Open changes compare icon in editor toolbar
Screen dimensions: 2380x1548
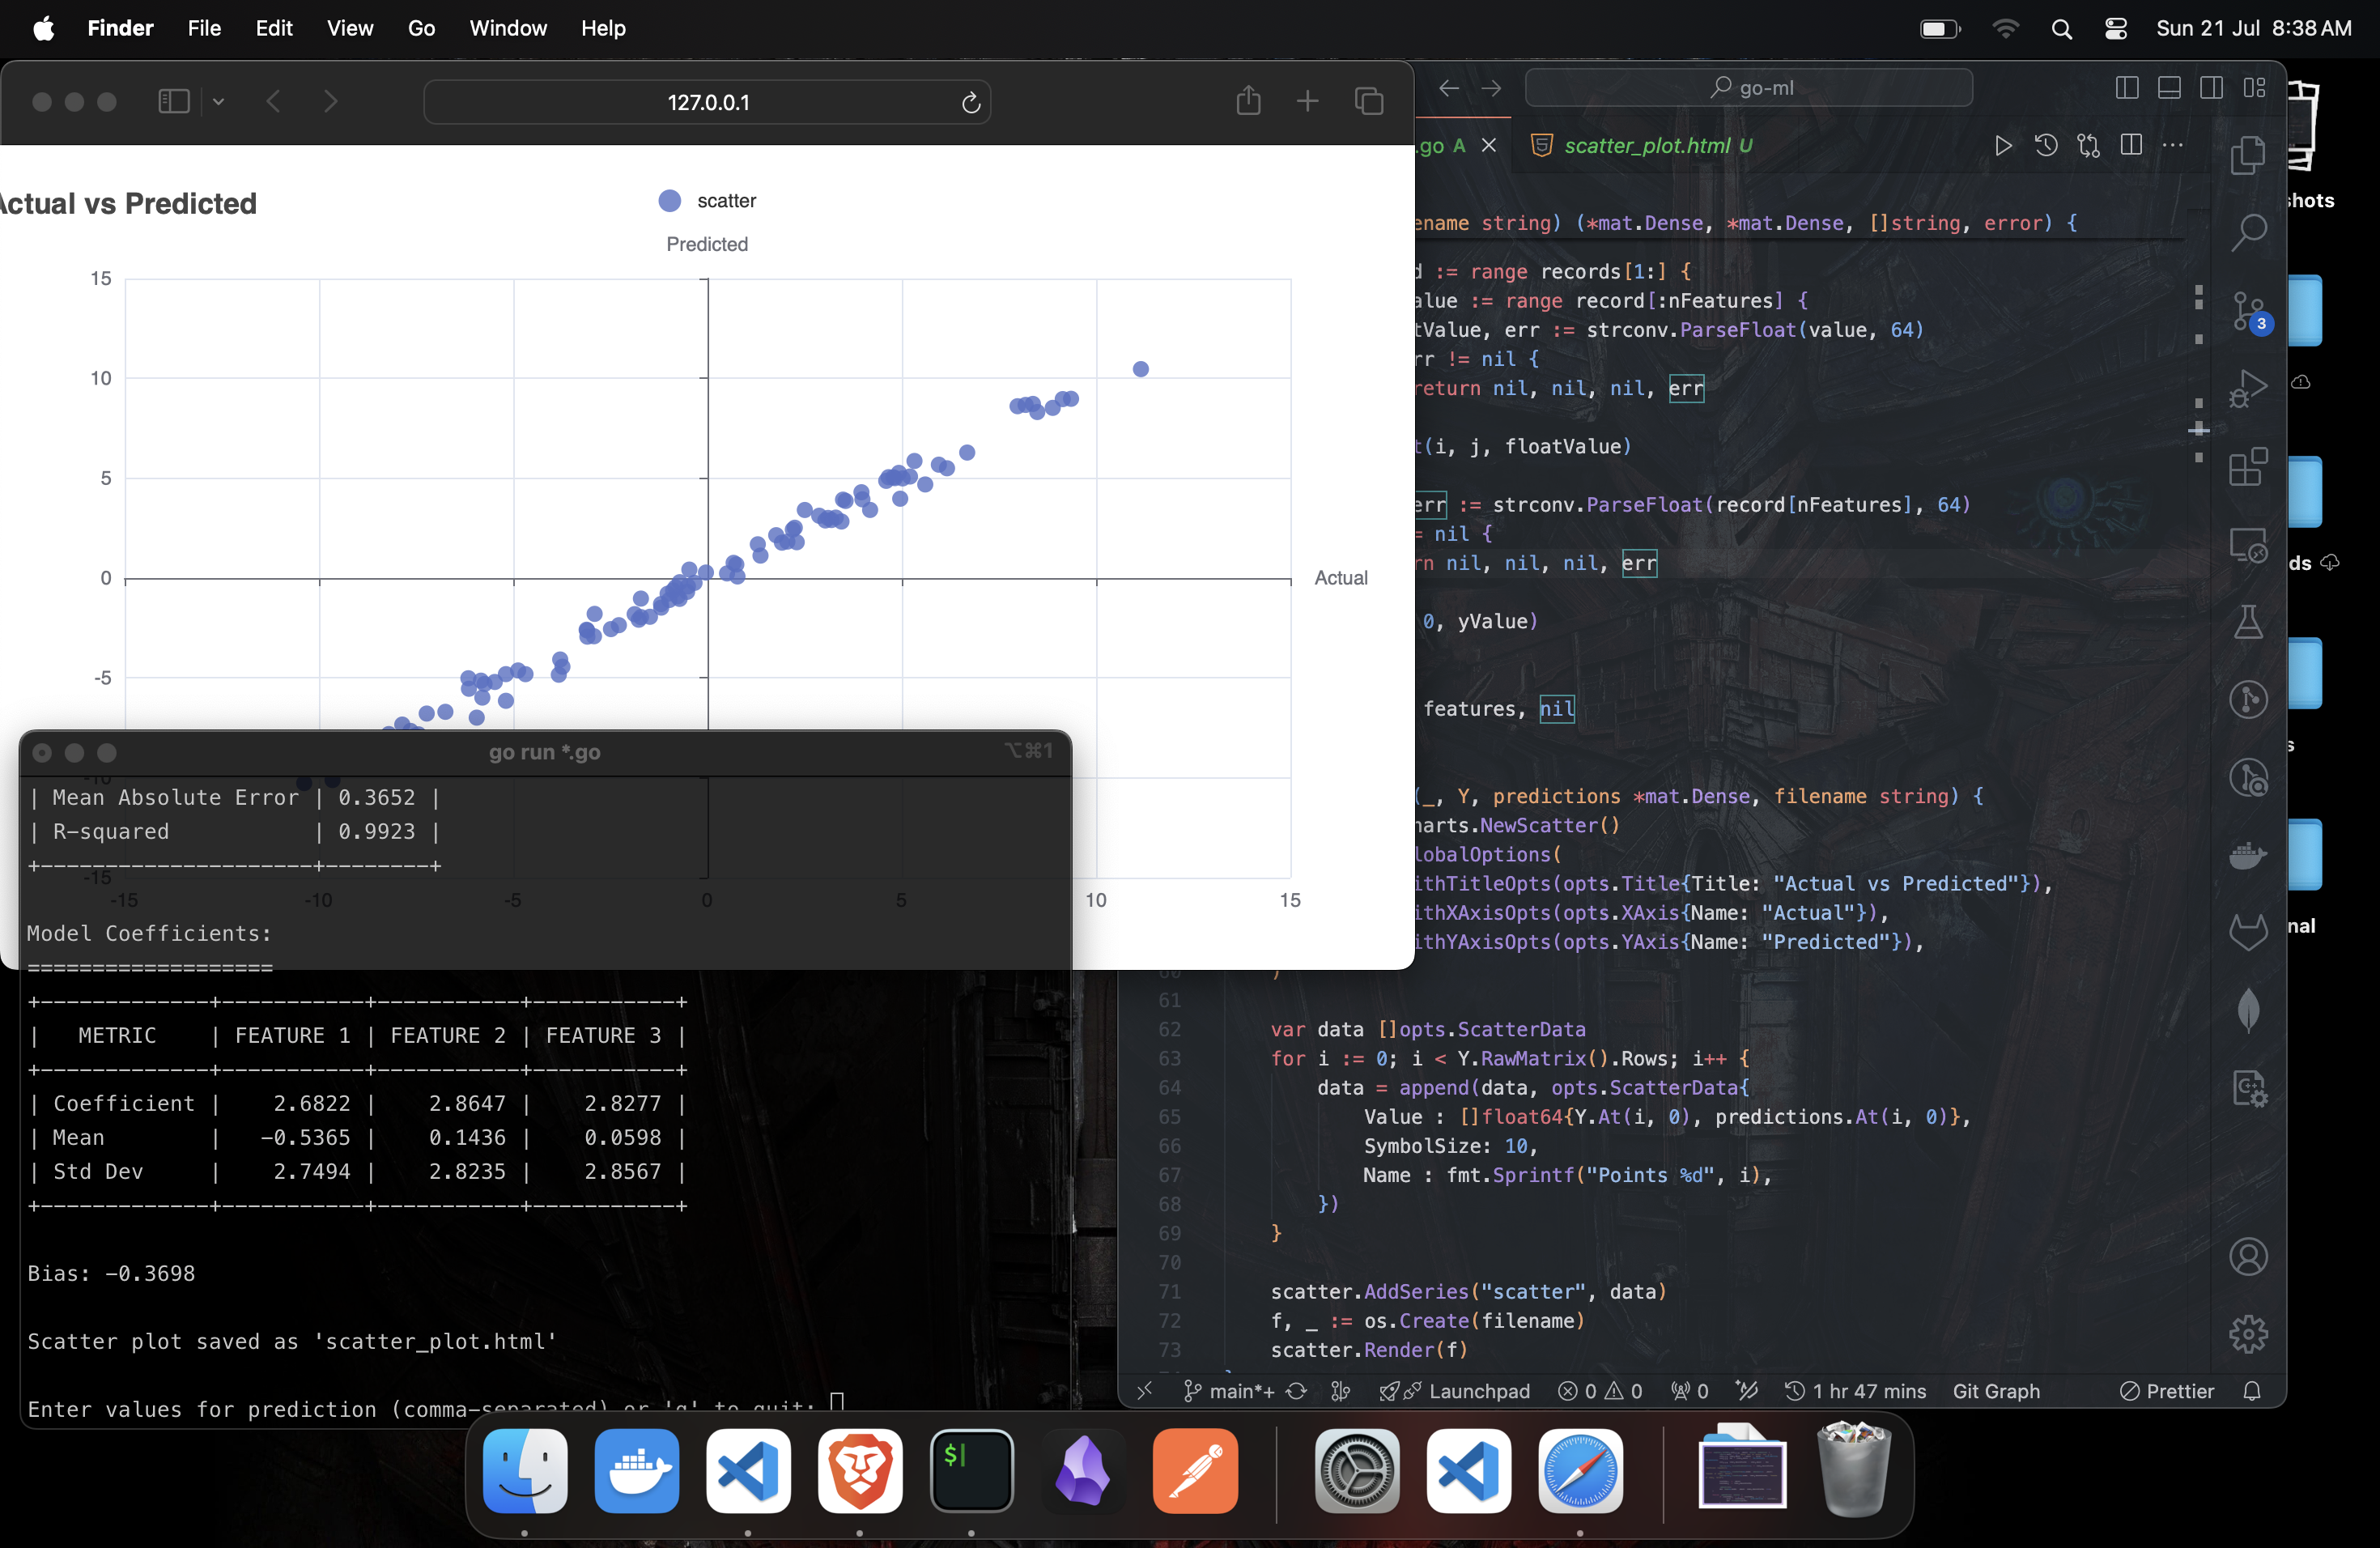[2088, 146]
